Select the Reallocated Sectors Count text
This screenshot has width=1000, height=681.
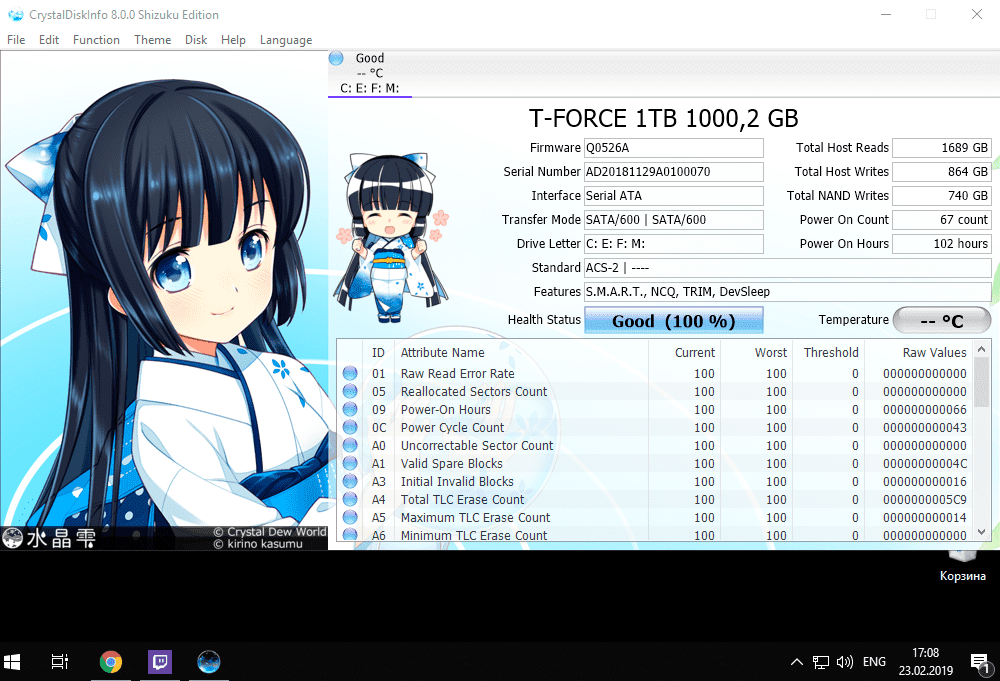click(474, 392)
